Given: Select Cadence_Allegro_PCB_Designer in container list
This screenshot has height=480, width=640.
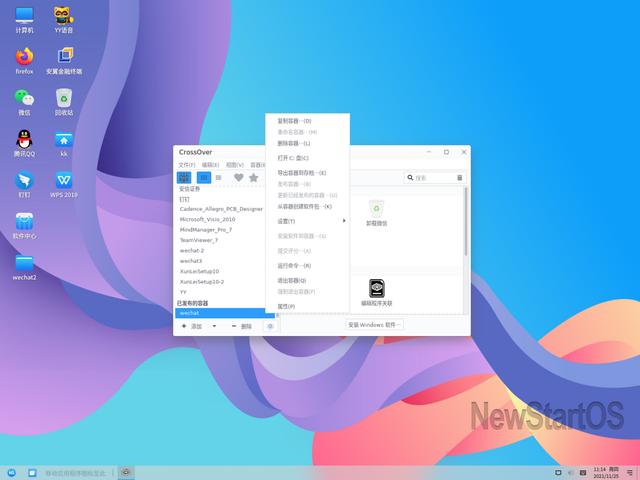Looking at the screenshot, I should click(221, 209).
